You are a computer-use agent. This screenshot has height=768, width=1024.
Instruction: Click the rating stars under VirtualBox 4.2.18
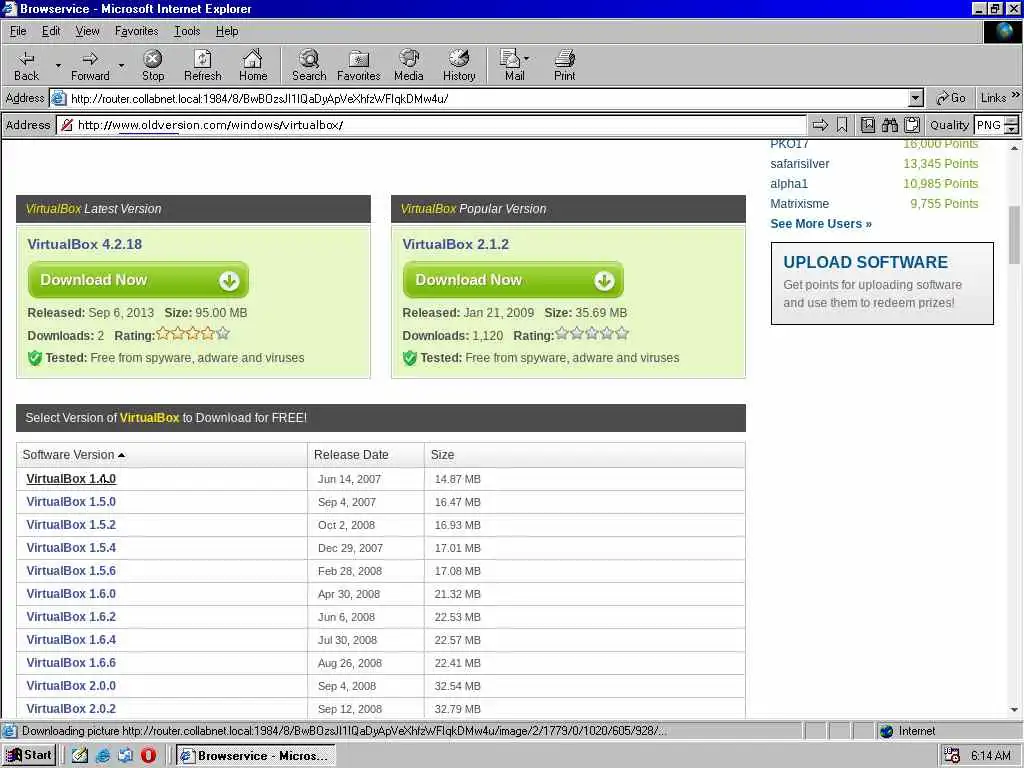pos(193,334)
